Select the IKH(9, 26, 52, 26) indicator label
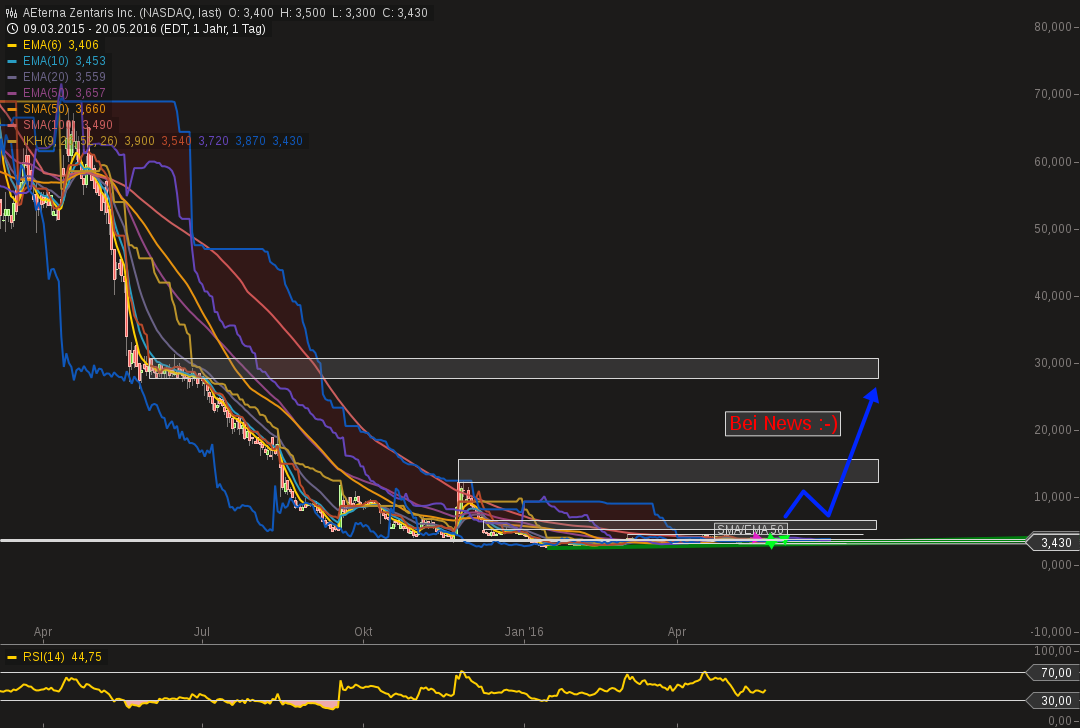 70,141
